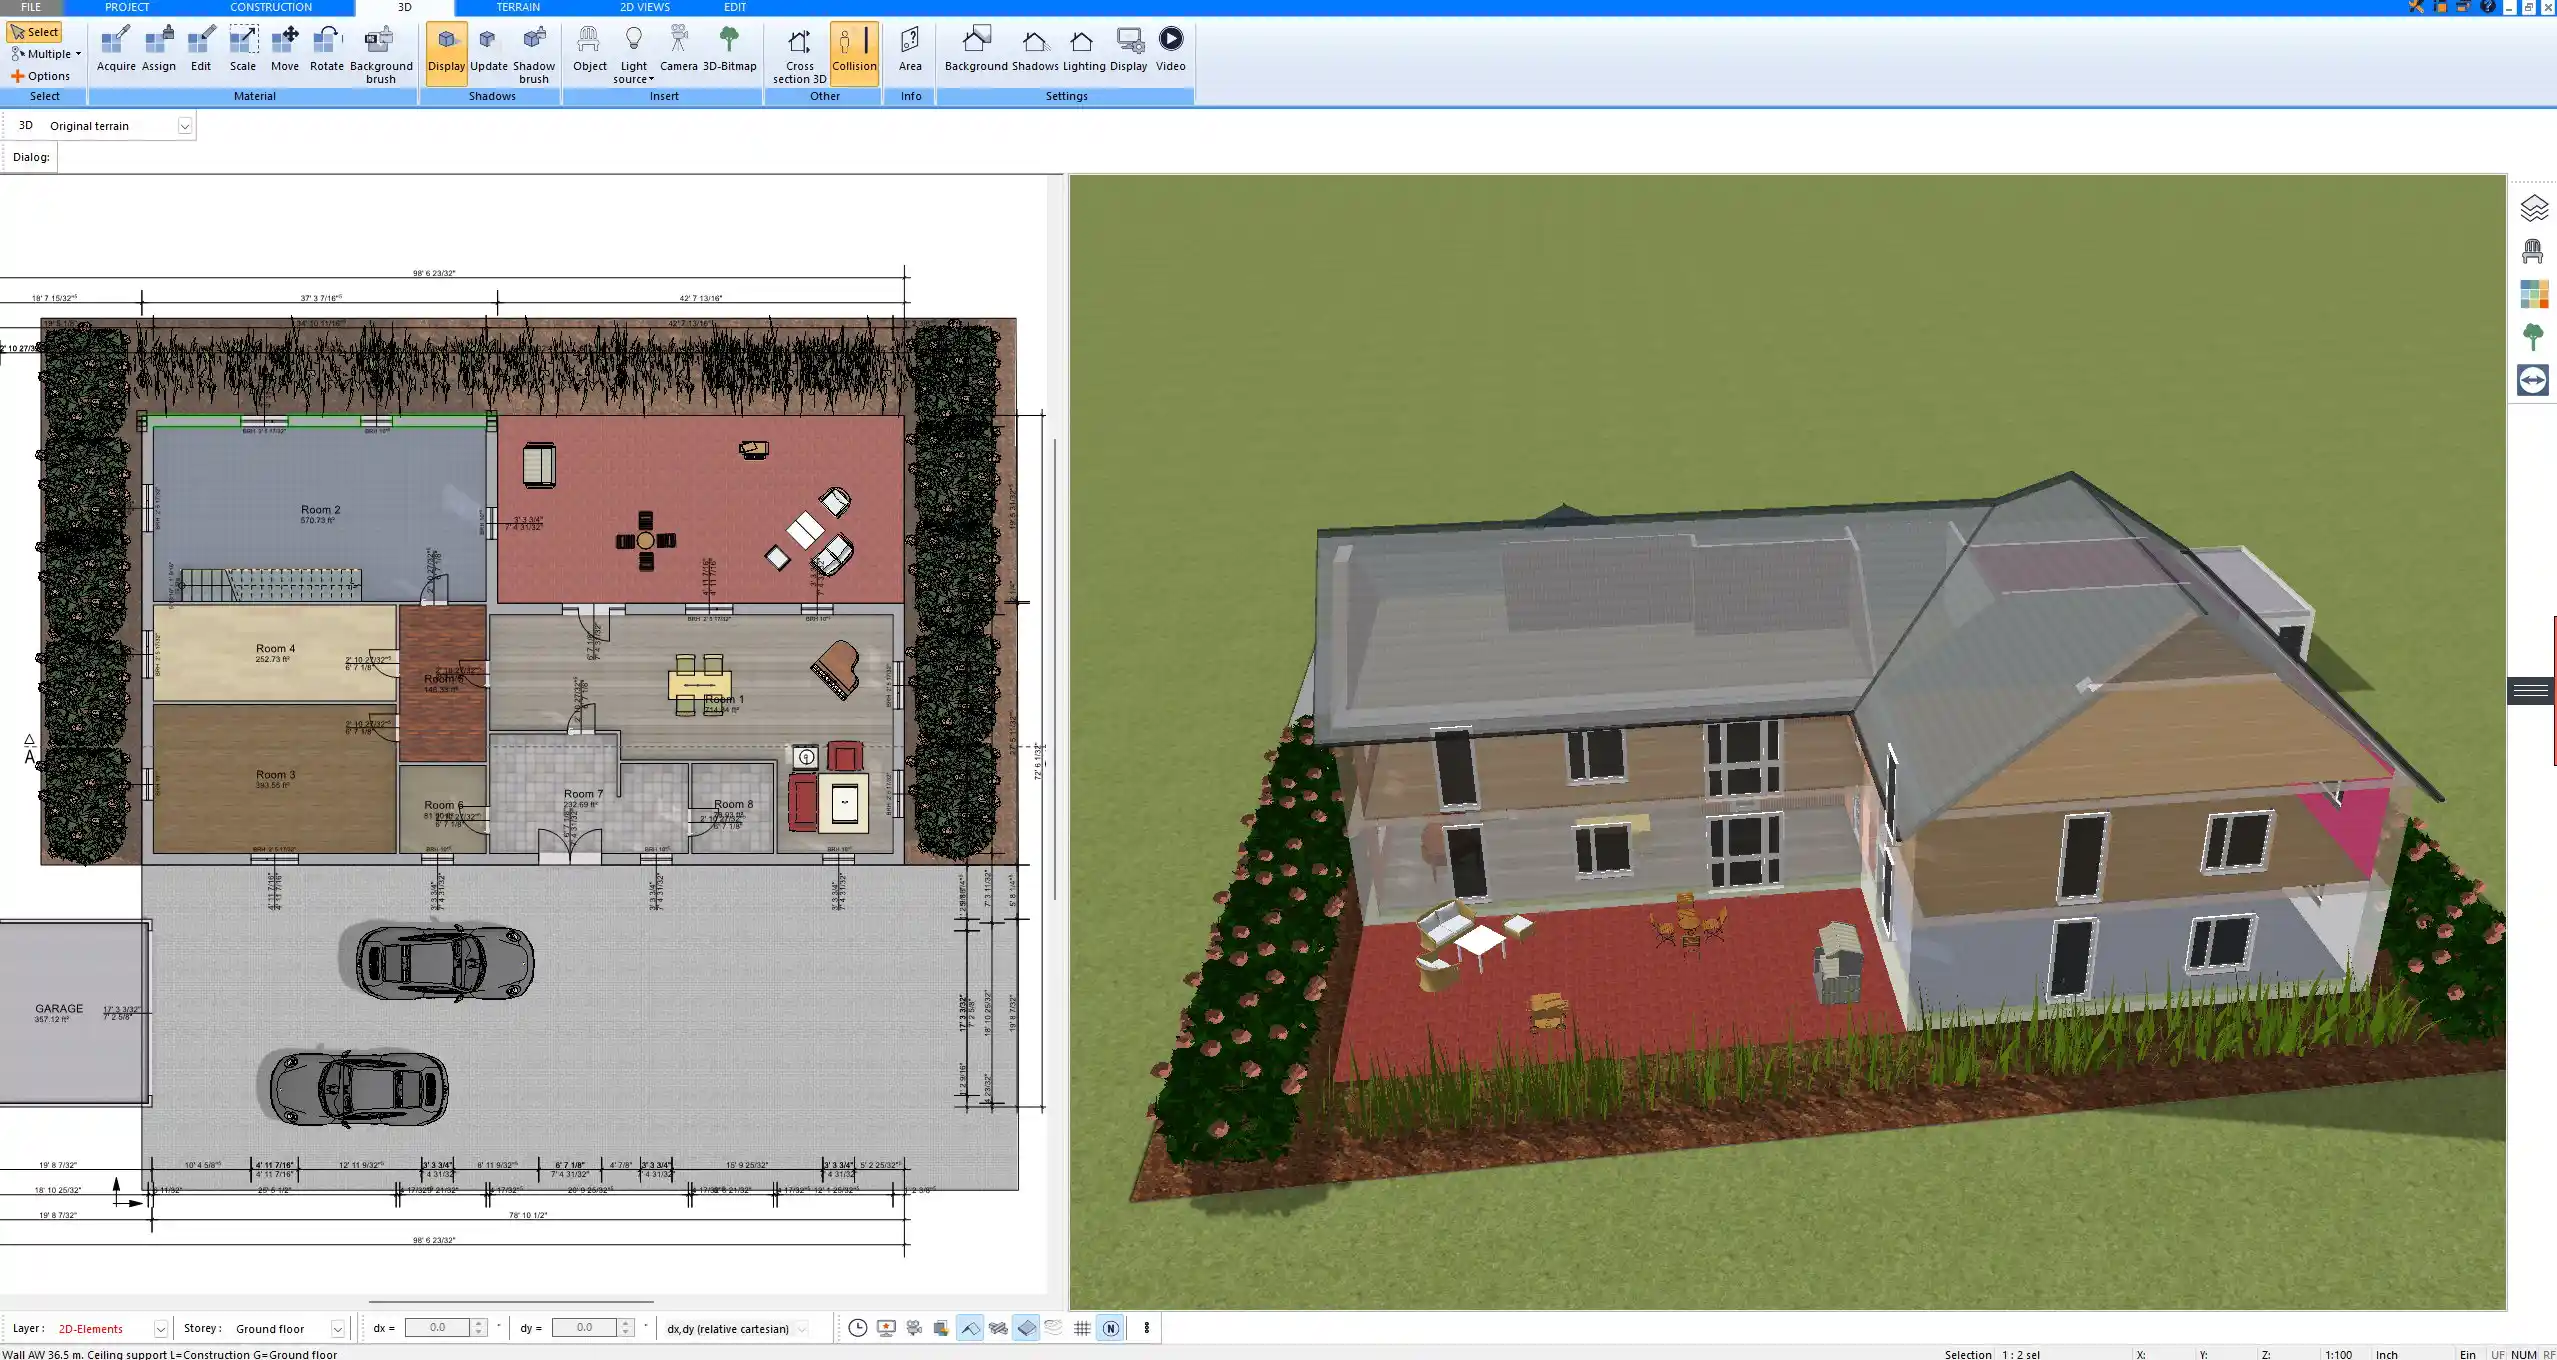Screen dimensions: 2557x1360
Task: Select the Background brush tool
Action: click(x=380, y=52)
